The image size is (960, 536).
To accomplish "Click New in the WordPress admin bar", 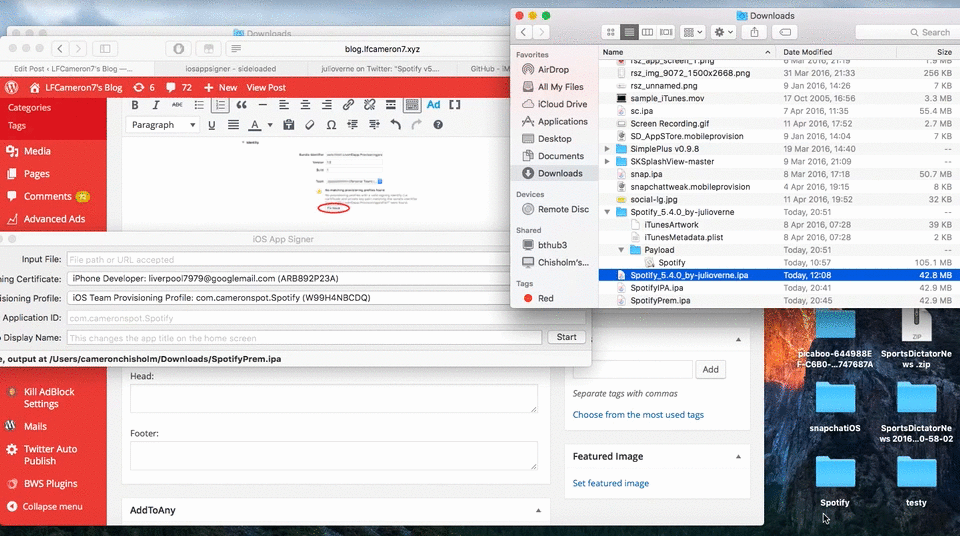I will pyautogui.click(x=221, y=88).
